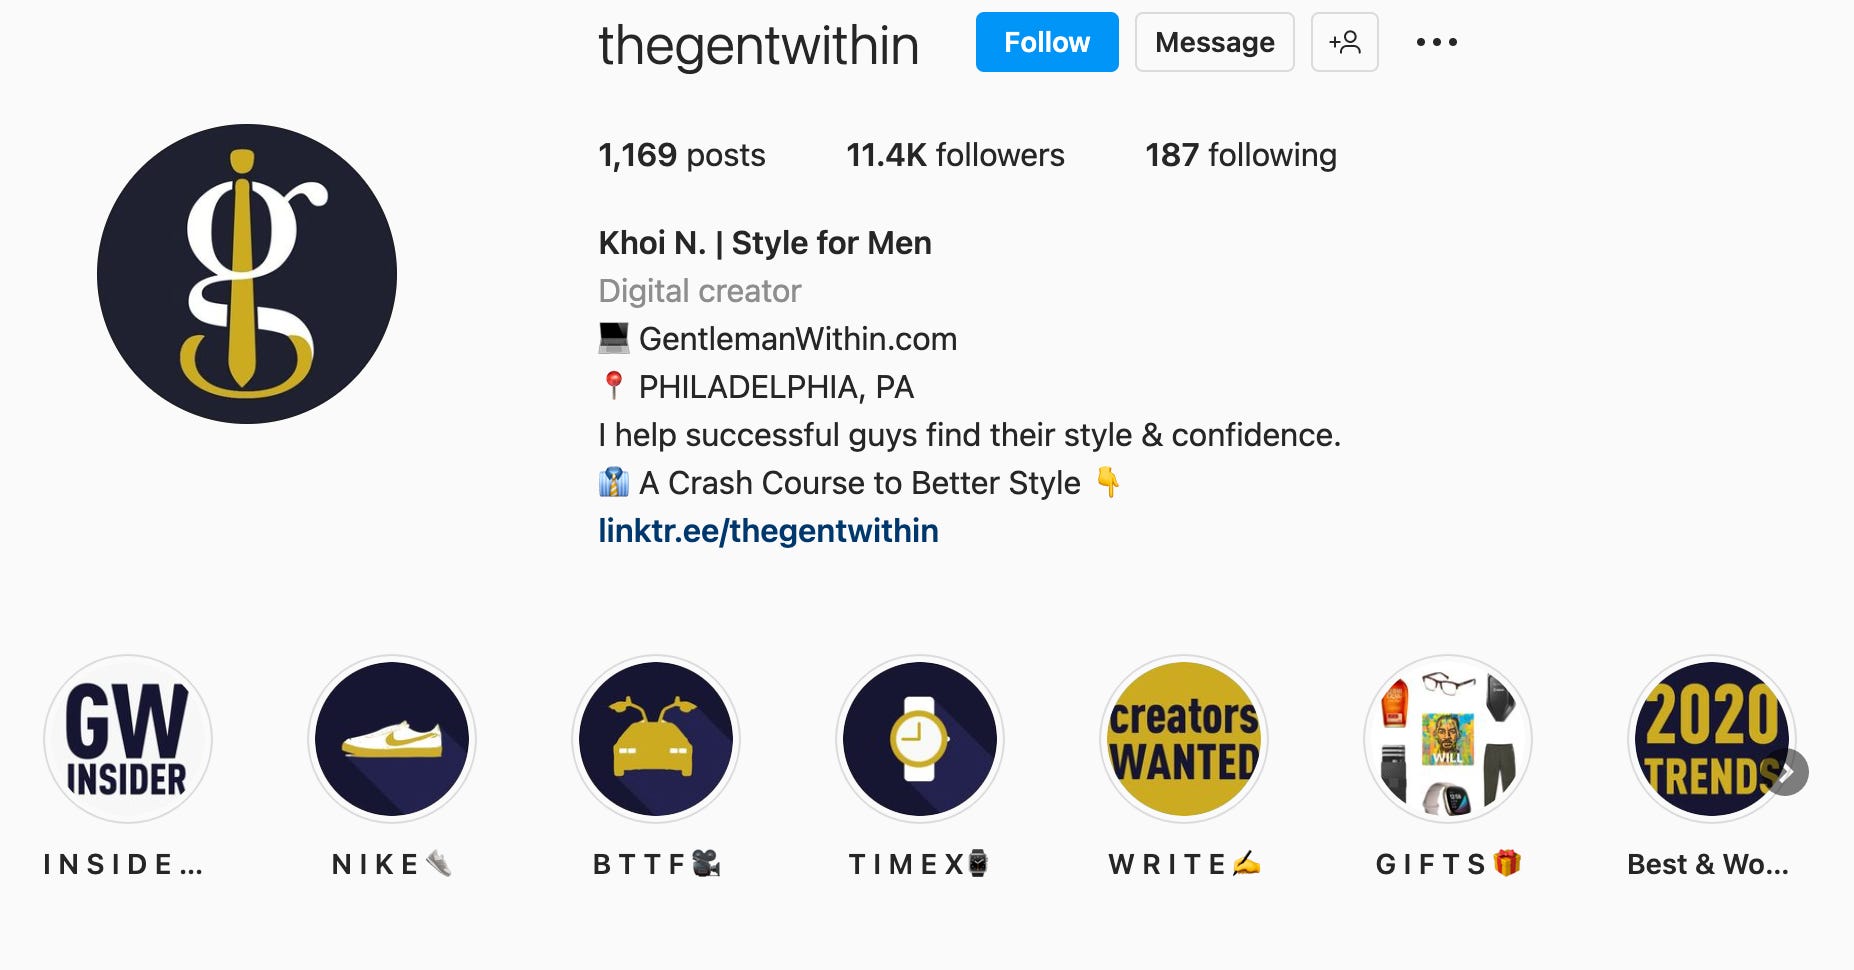This screenshot has height=970, width=1854.
Task: Open the GW Insider story highlight
Action: point(128,739)
